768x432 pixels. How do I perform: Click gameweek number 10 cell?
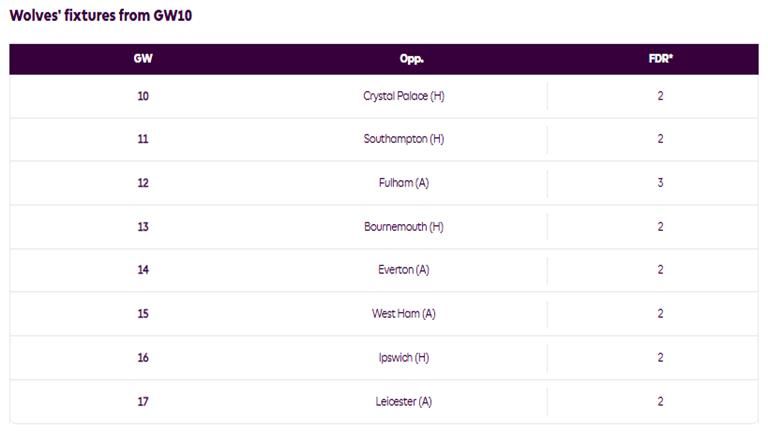(142, 96)
